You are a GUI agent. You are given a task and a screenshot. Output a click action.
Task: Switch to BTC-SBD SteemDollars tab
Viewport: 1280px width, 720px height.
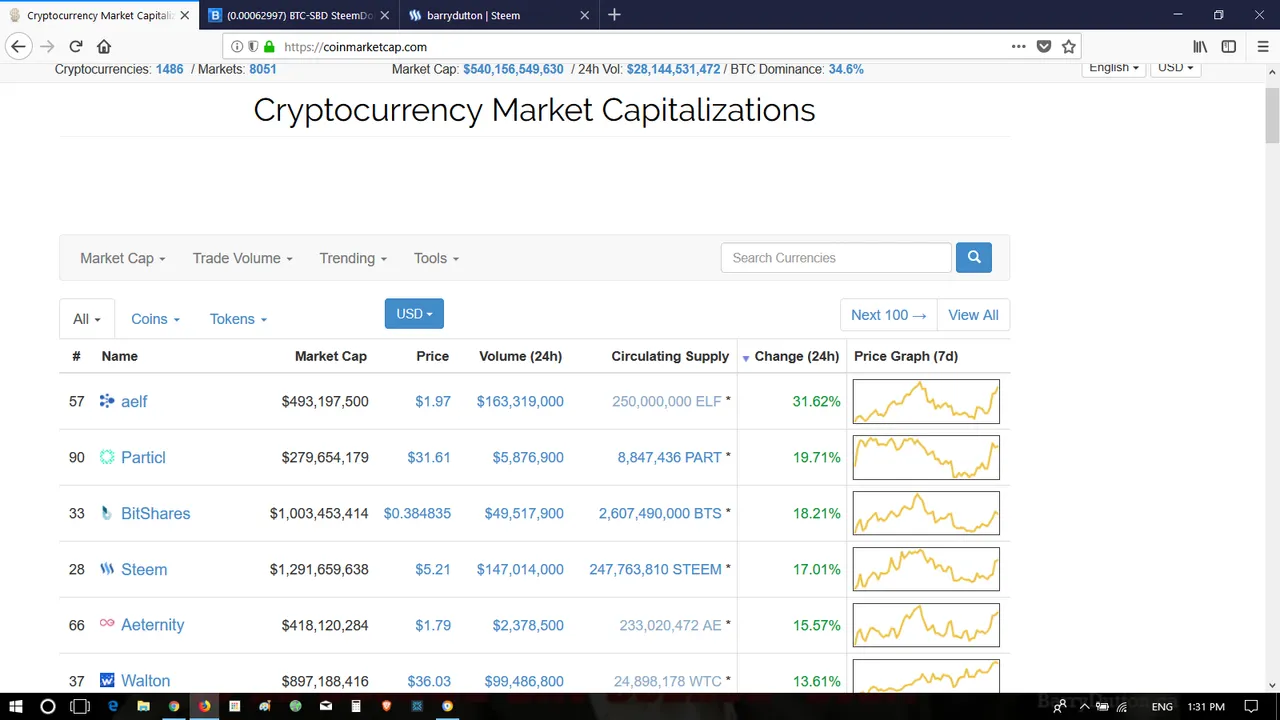298,15
